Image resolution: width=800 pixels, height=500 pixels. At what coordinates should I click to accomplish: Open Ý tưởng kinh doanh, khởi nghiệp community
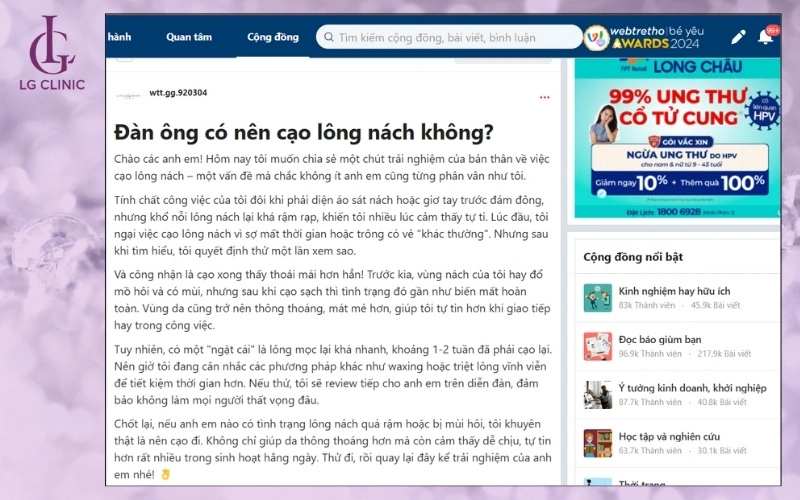692,388
